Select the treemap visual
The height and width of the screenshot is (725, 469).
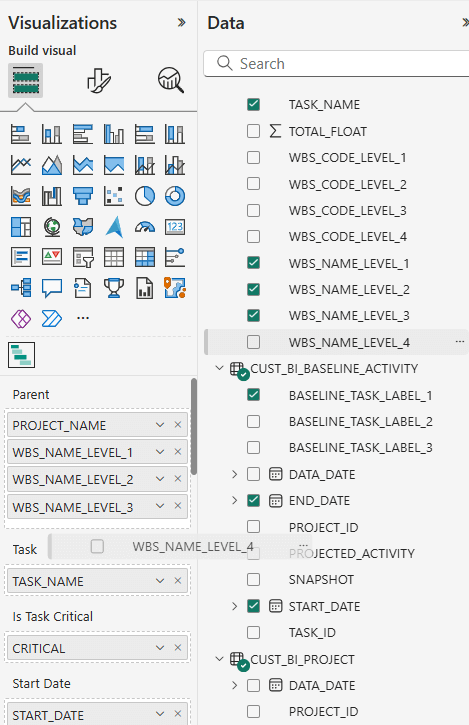(x=21, y=227)
